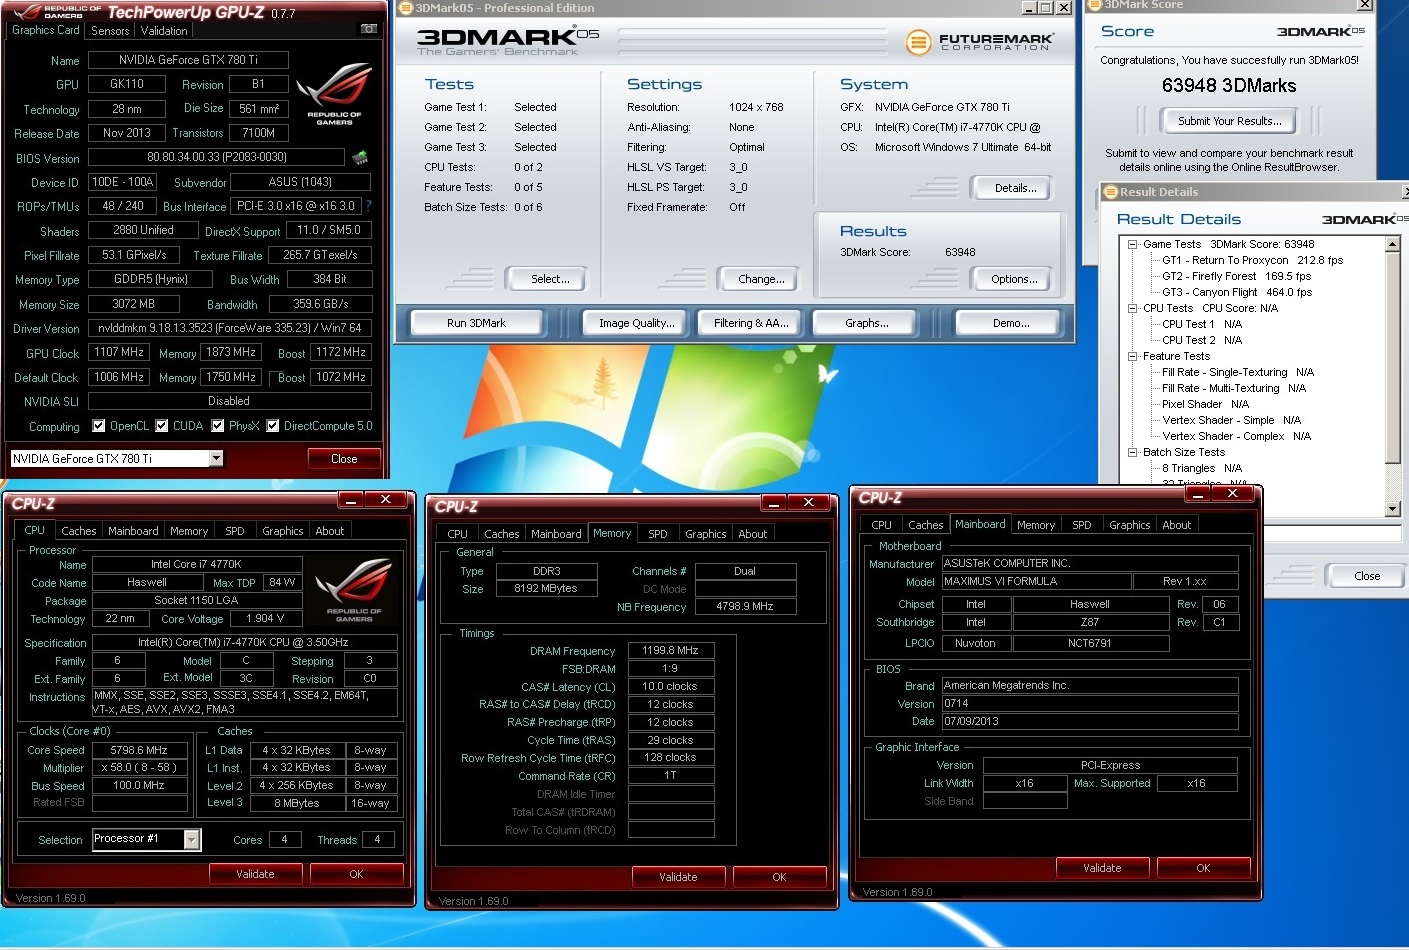The width and height of the screenshot is (1409, 950).
Task: Click Validate in the CPU-Z Mainboard window
Action: 1102,868
